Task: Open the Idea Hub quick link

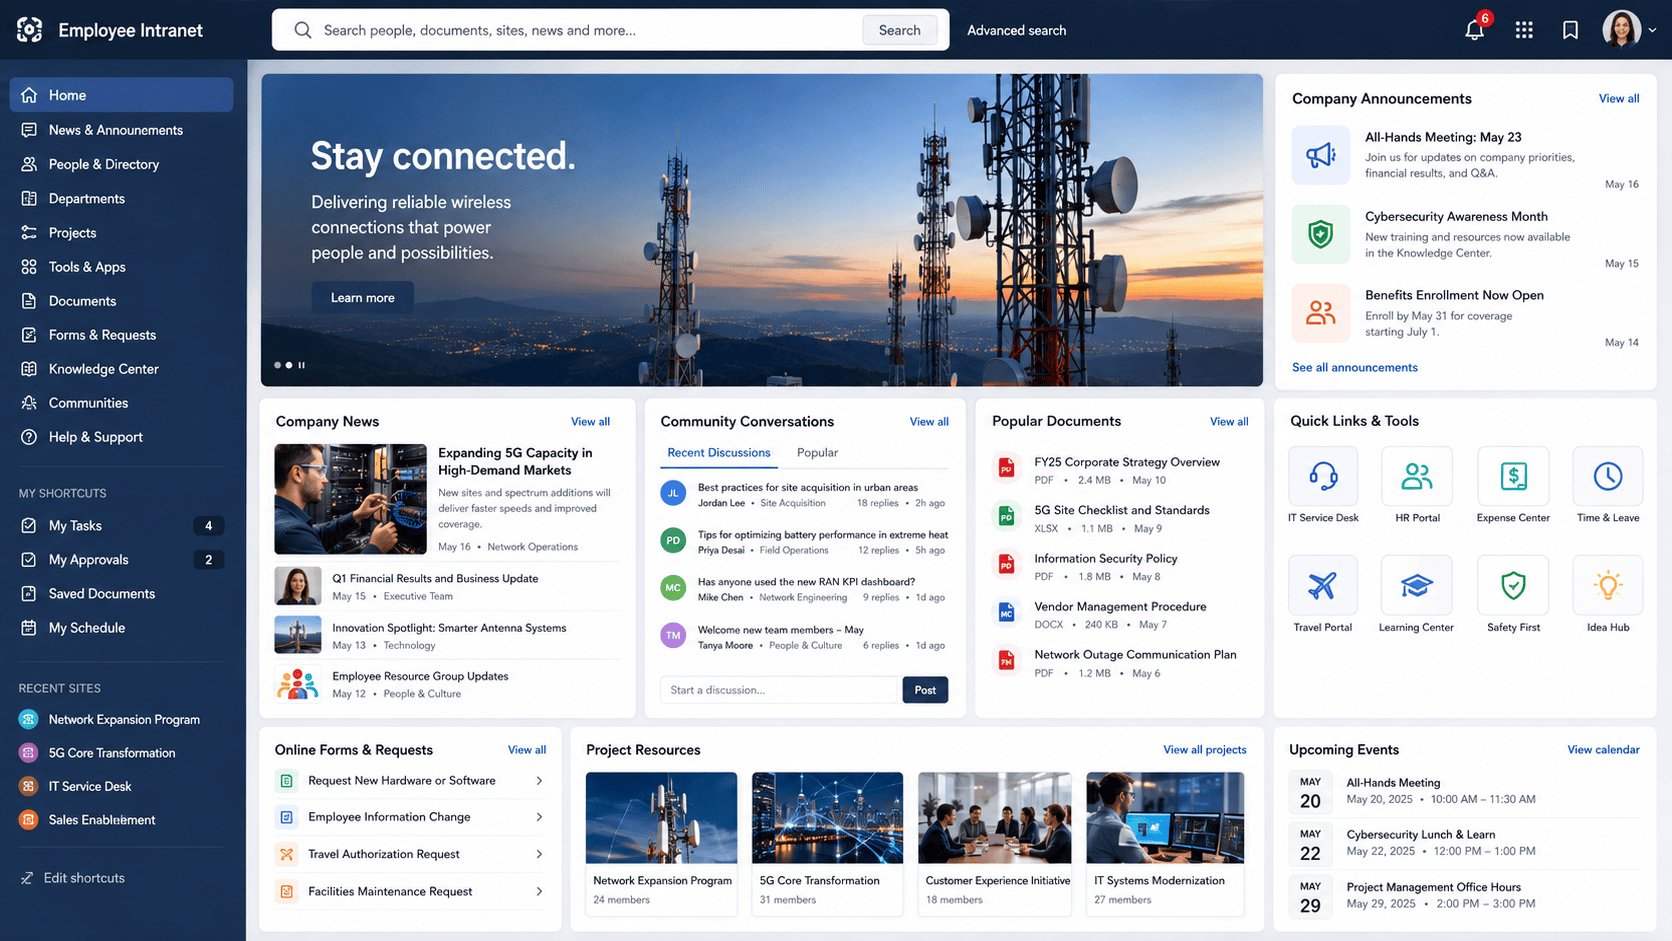Action: (1608, 586)
